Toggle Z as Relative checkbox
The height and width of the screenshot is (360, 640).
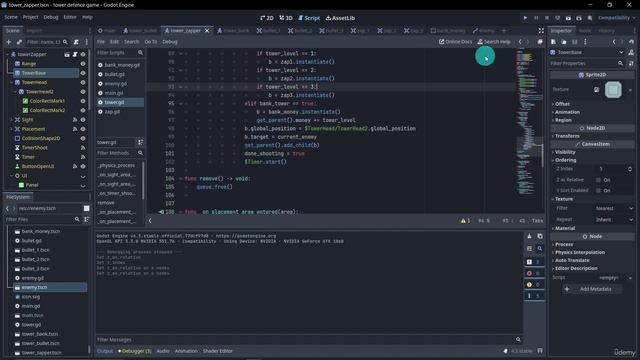coord(598,180)
